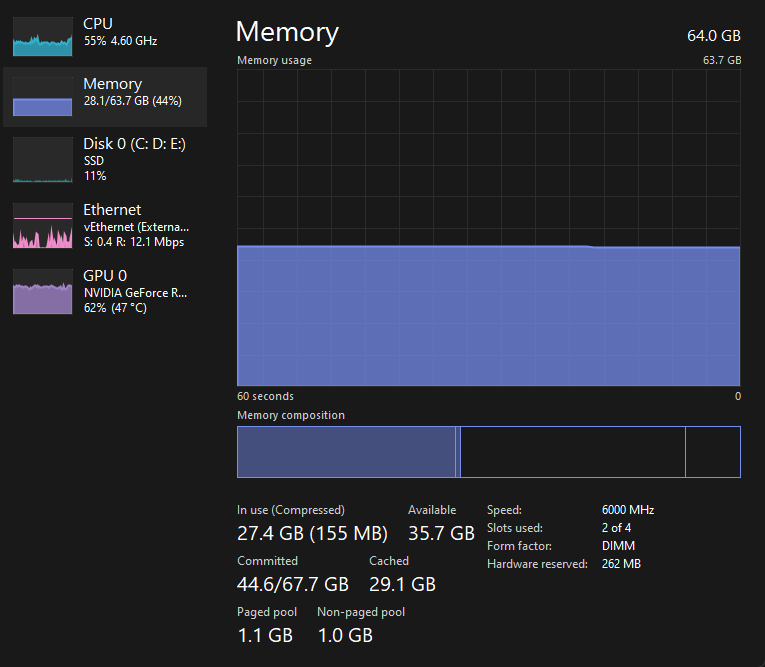Click the '1.0 GB' non-paged pool value

(345, 635)
